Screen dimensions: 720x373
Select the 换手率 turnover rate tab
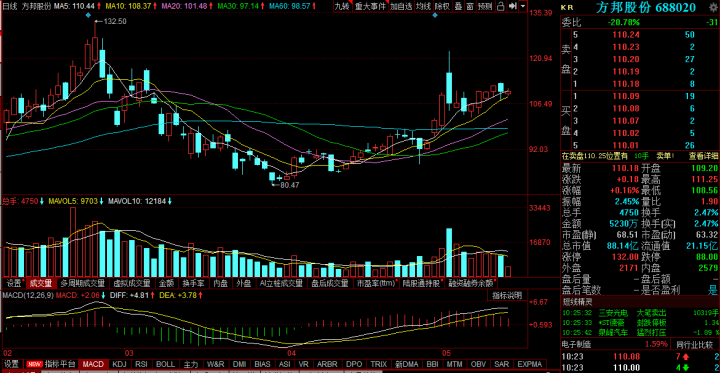[x=192, y=283]
